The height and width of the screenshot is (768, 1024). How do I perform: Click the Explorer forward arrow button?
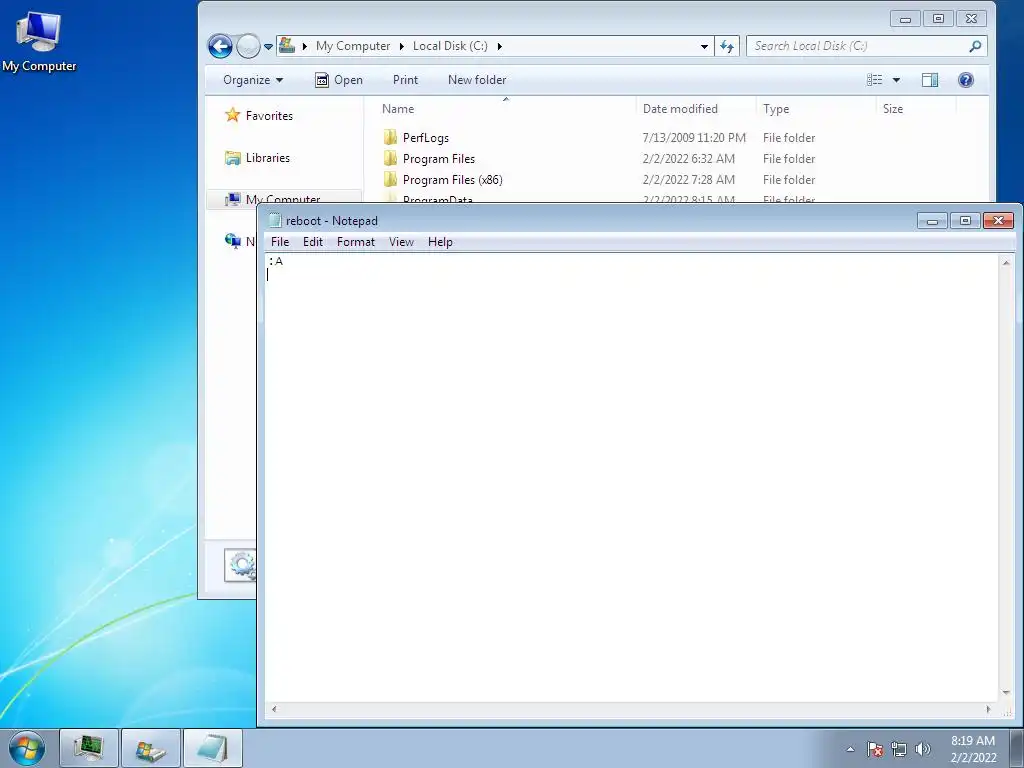tap(248, 46)
